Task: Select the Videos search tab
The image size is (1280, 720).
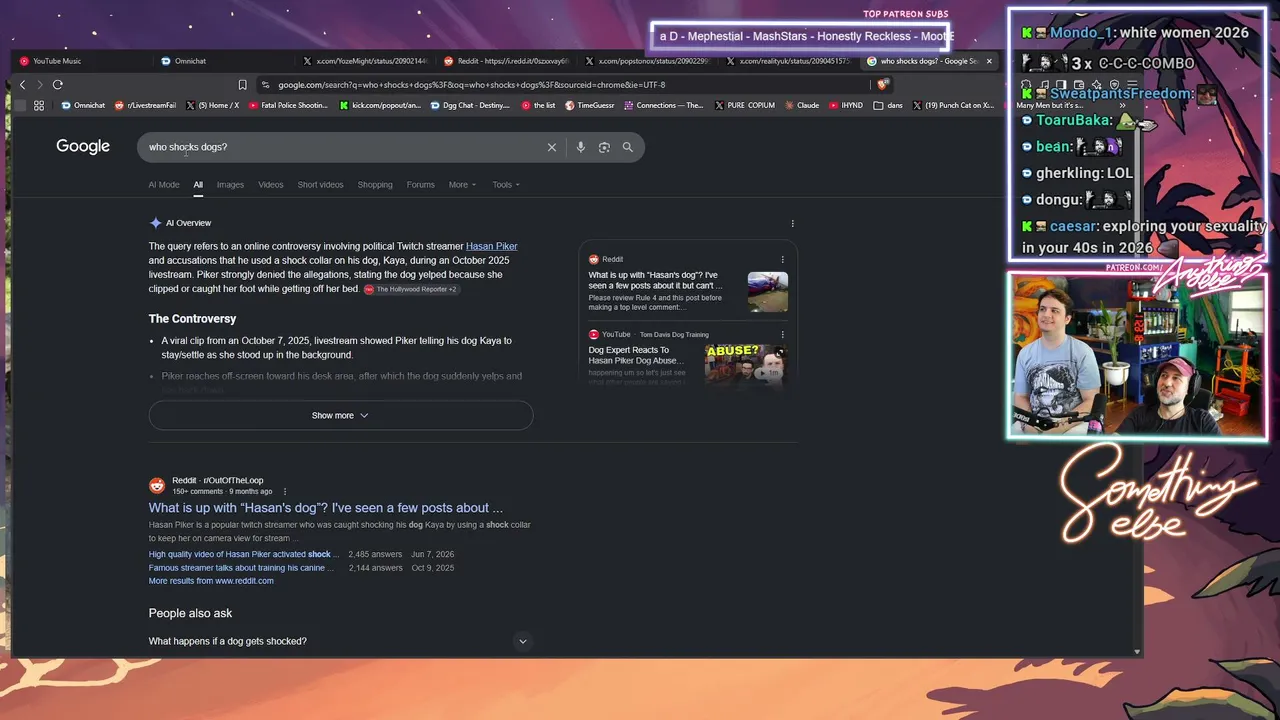Action: pyautogui.click(x=271, y=185)
